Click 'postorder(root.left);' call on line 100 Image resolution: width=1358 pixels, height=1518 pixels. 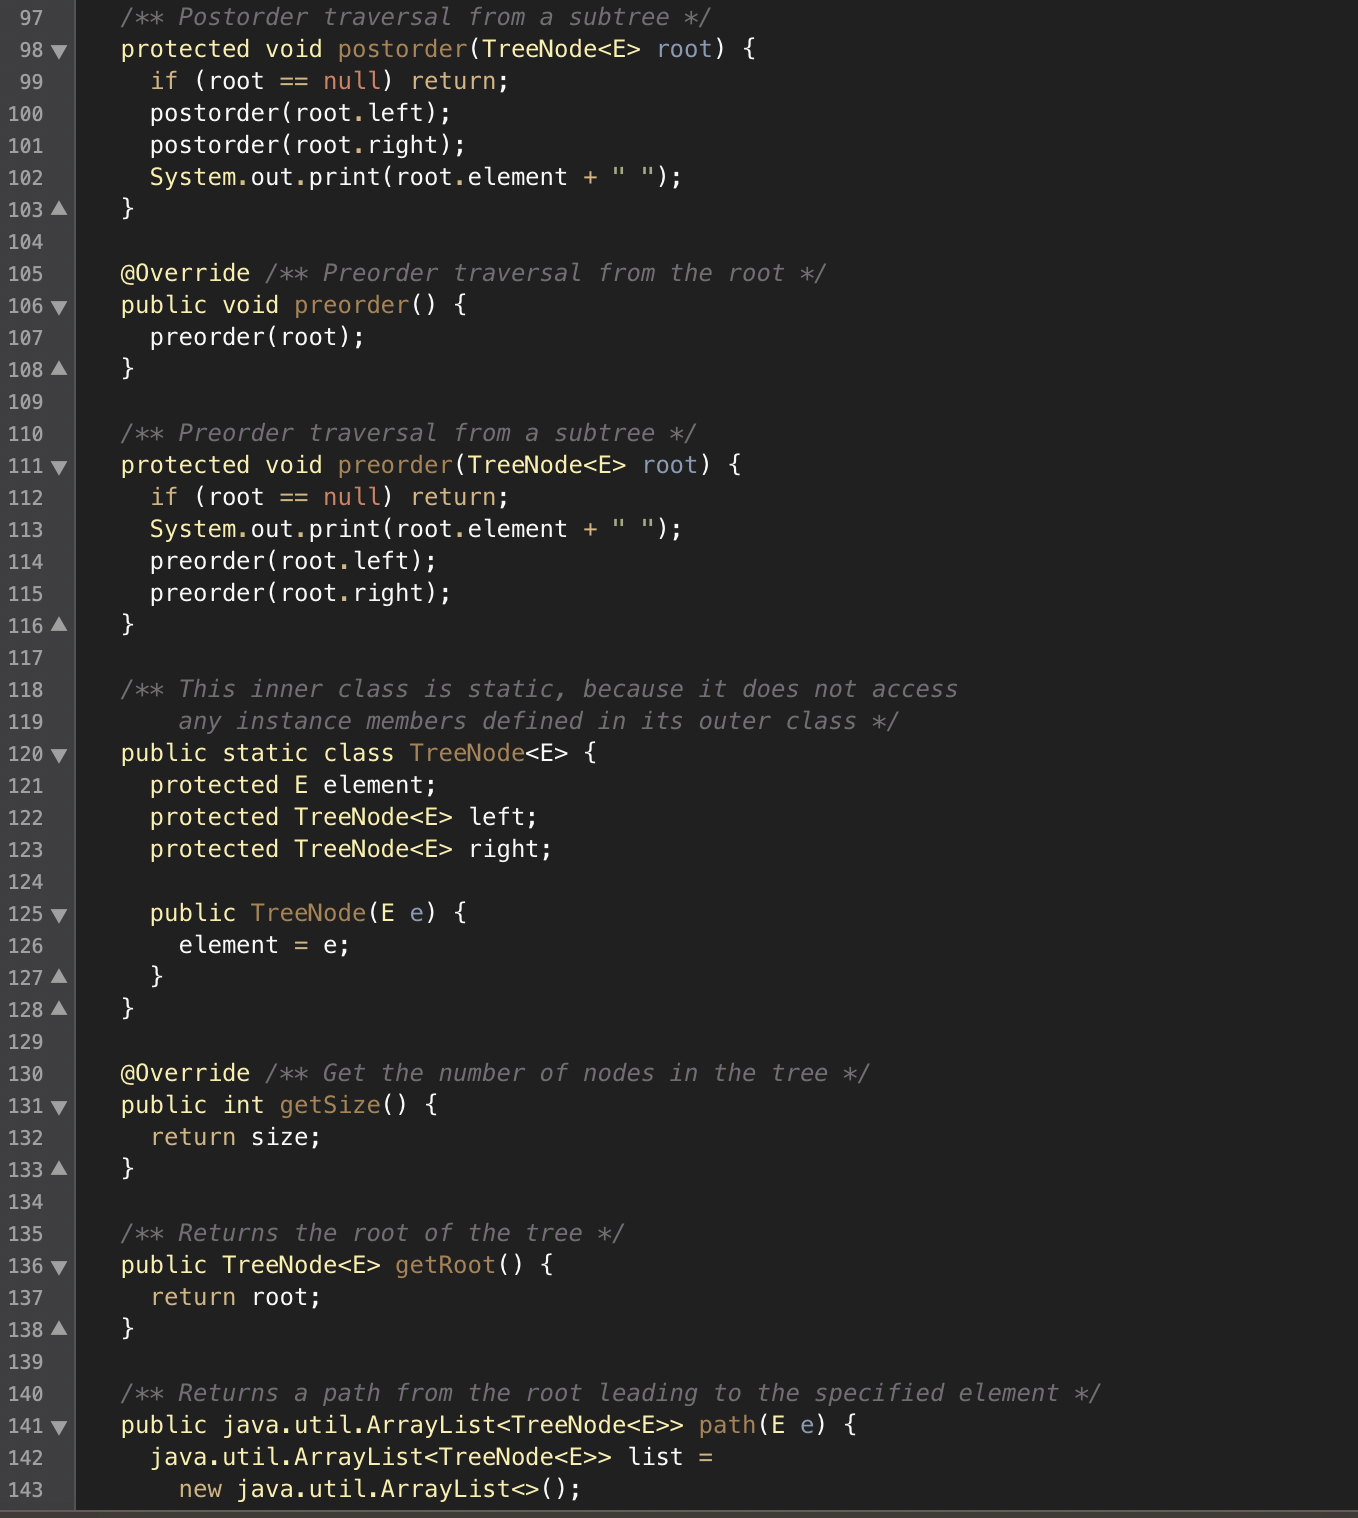click(x=300, y=113)
